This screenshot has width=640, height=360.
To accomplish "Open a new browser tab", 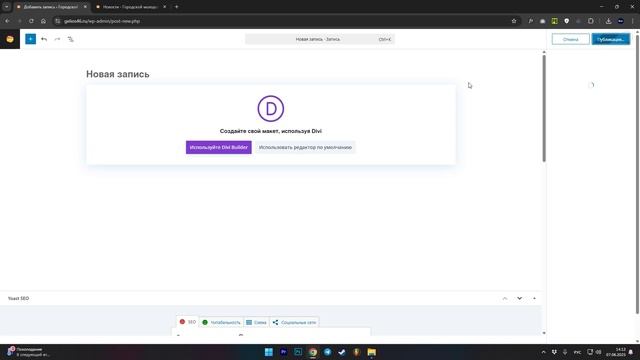I will coord(176,7).
